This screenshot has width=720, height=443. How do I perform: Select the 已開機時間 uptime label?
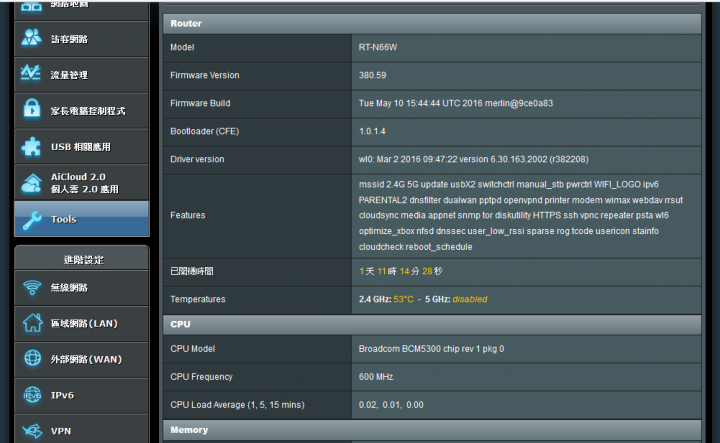pos(191,271)
